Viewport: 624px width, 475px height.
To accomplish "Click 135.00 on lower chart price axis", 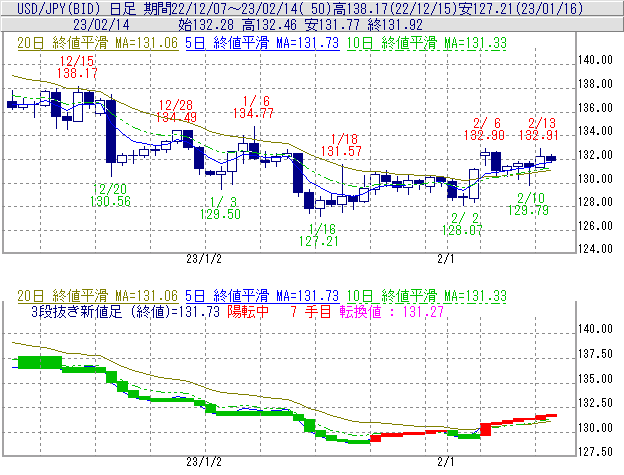I will point(595,378).
